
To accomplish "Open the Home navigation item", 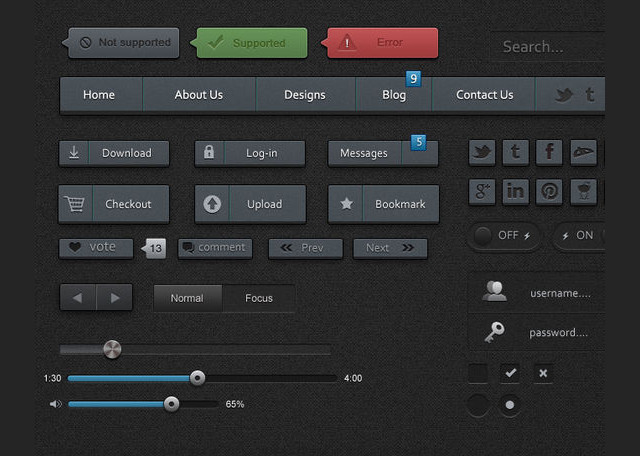I will (x=101, y=95).
